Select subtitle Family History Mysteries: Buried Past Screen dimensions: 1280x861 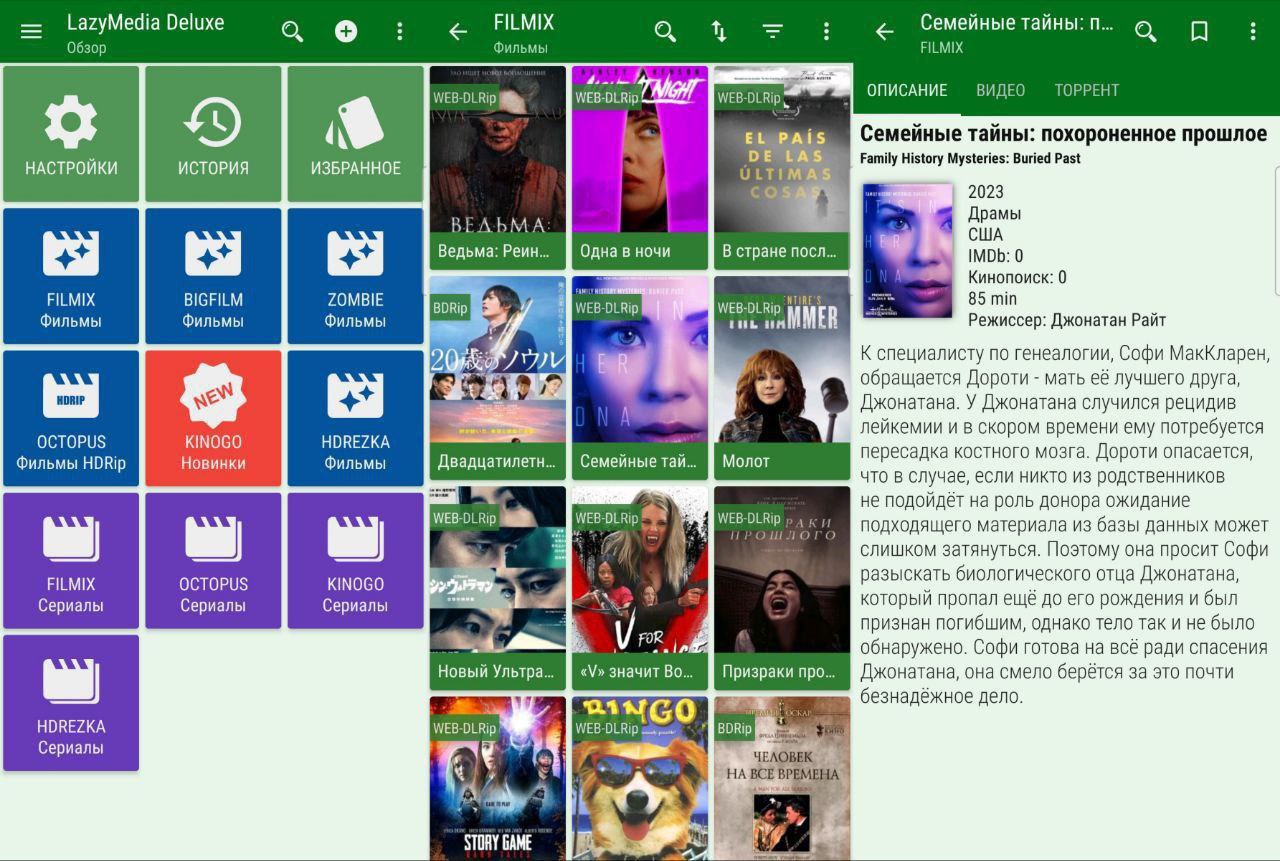(970, 158)
